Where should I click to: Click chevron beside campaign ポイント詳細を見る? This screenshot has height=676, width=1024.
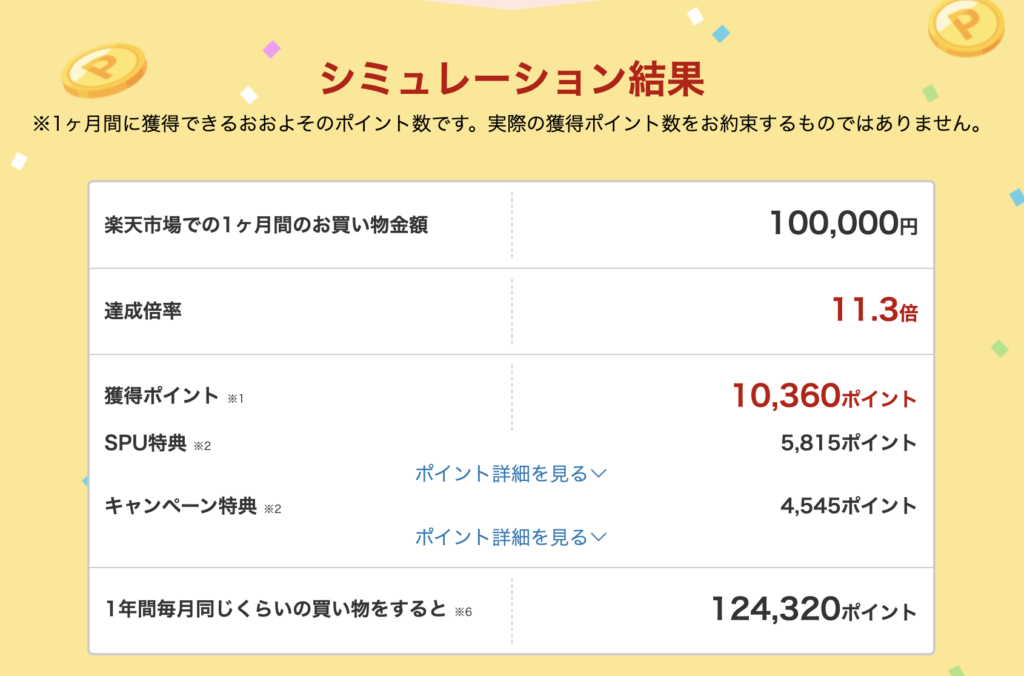point(599,538)
